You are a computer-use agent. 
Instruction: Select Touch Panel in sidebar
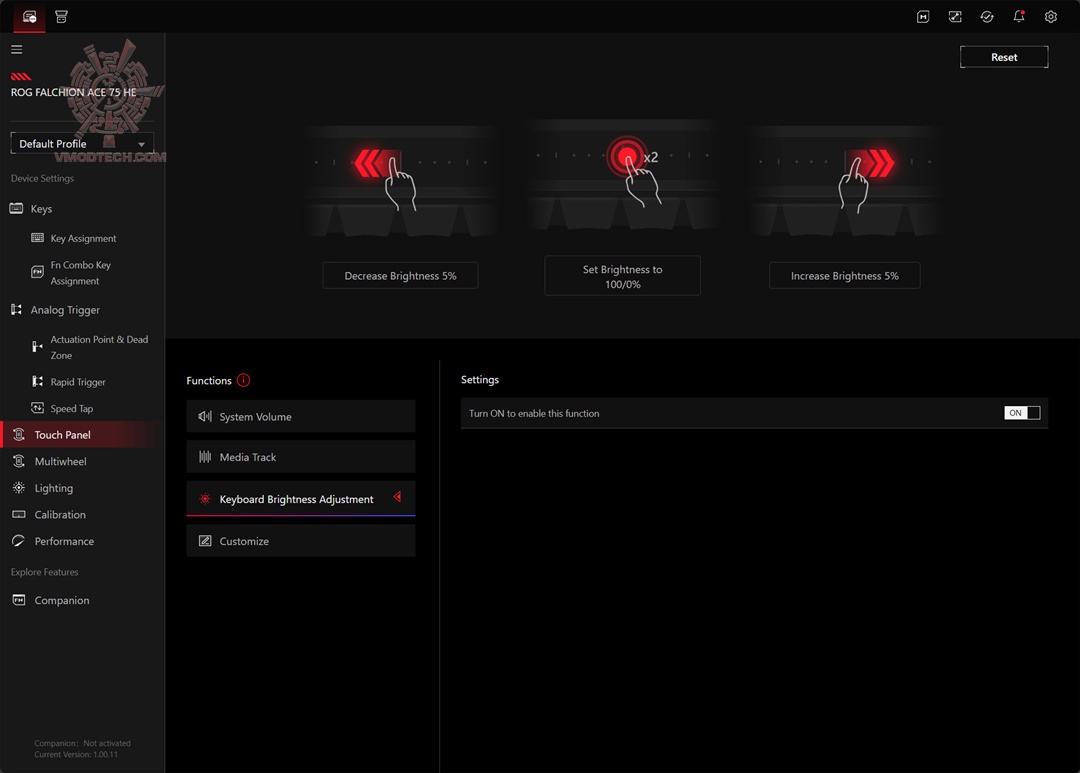(x=82, y=435)
